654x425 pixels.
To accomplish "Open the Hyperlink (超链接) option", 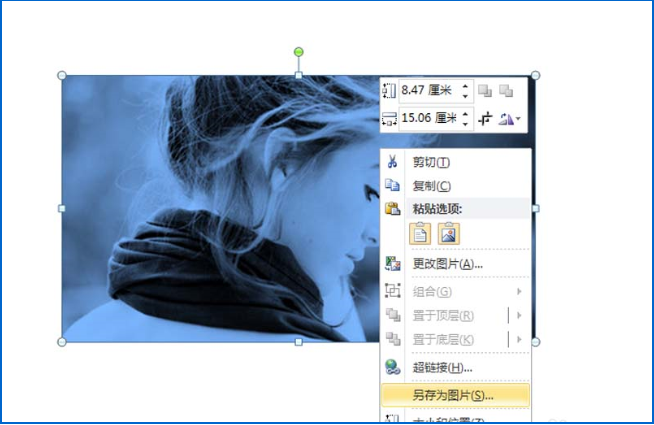I will (x=442, y=368).
